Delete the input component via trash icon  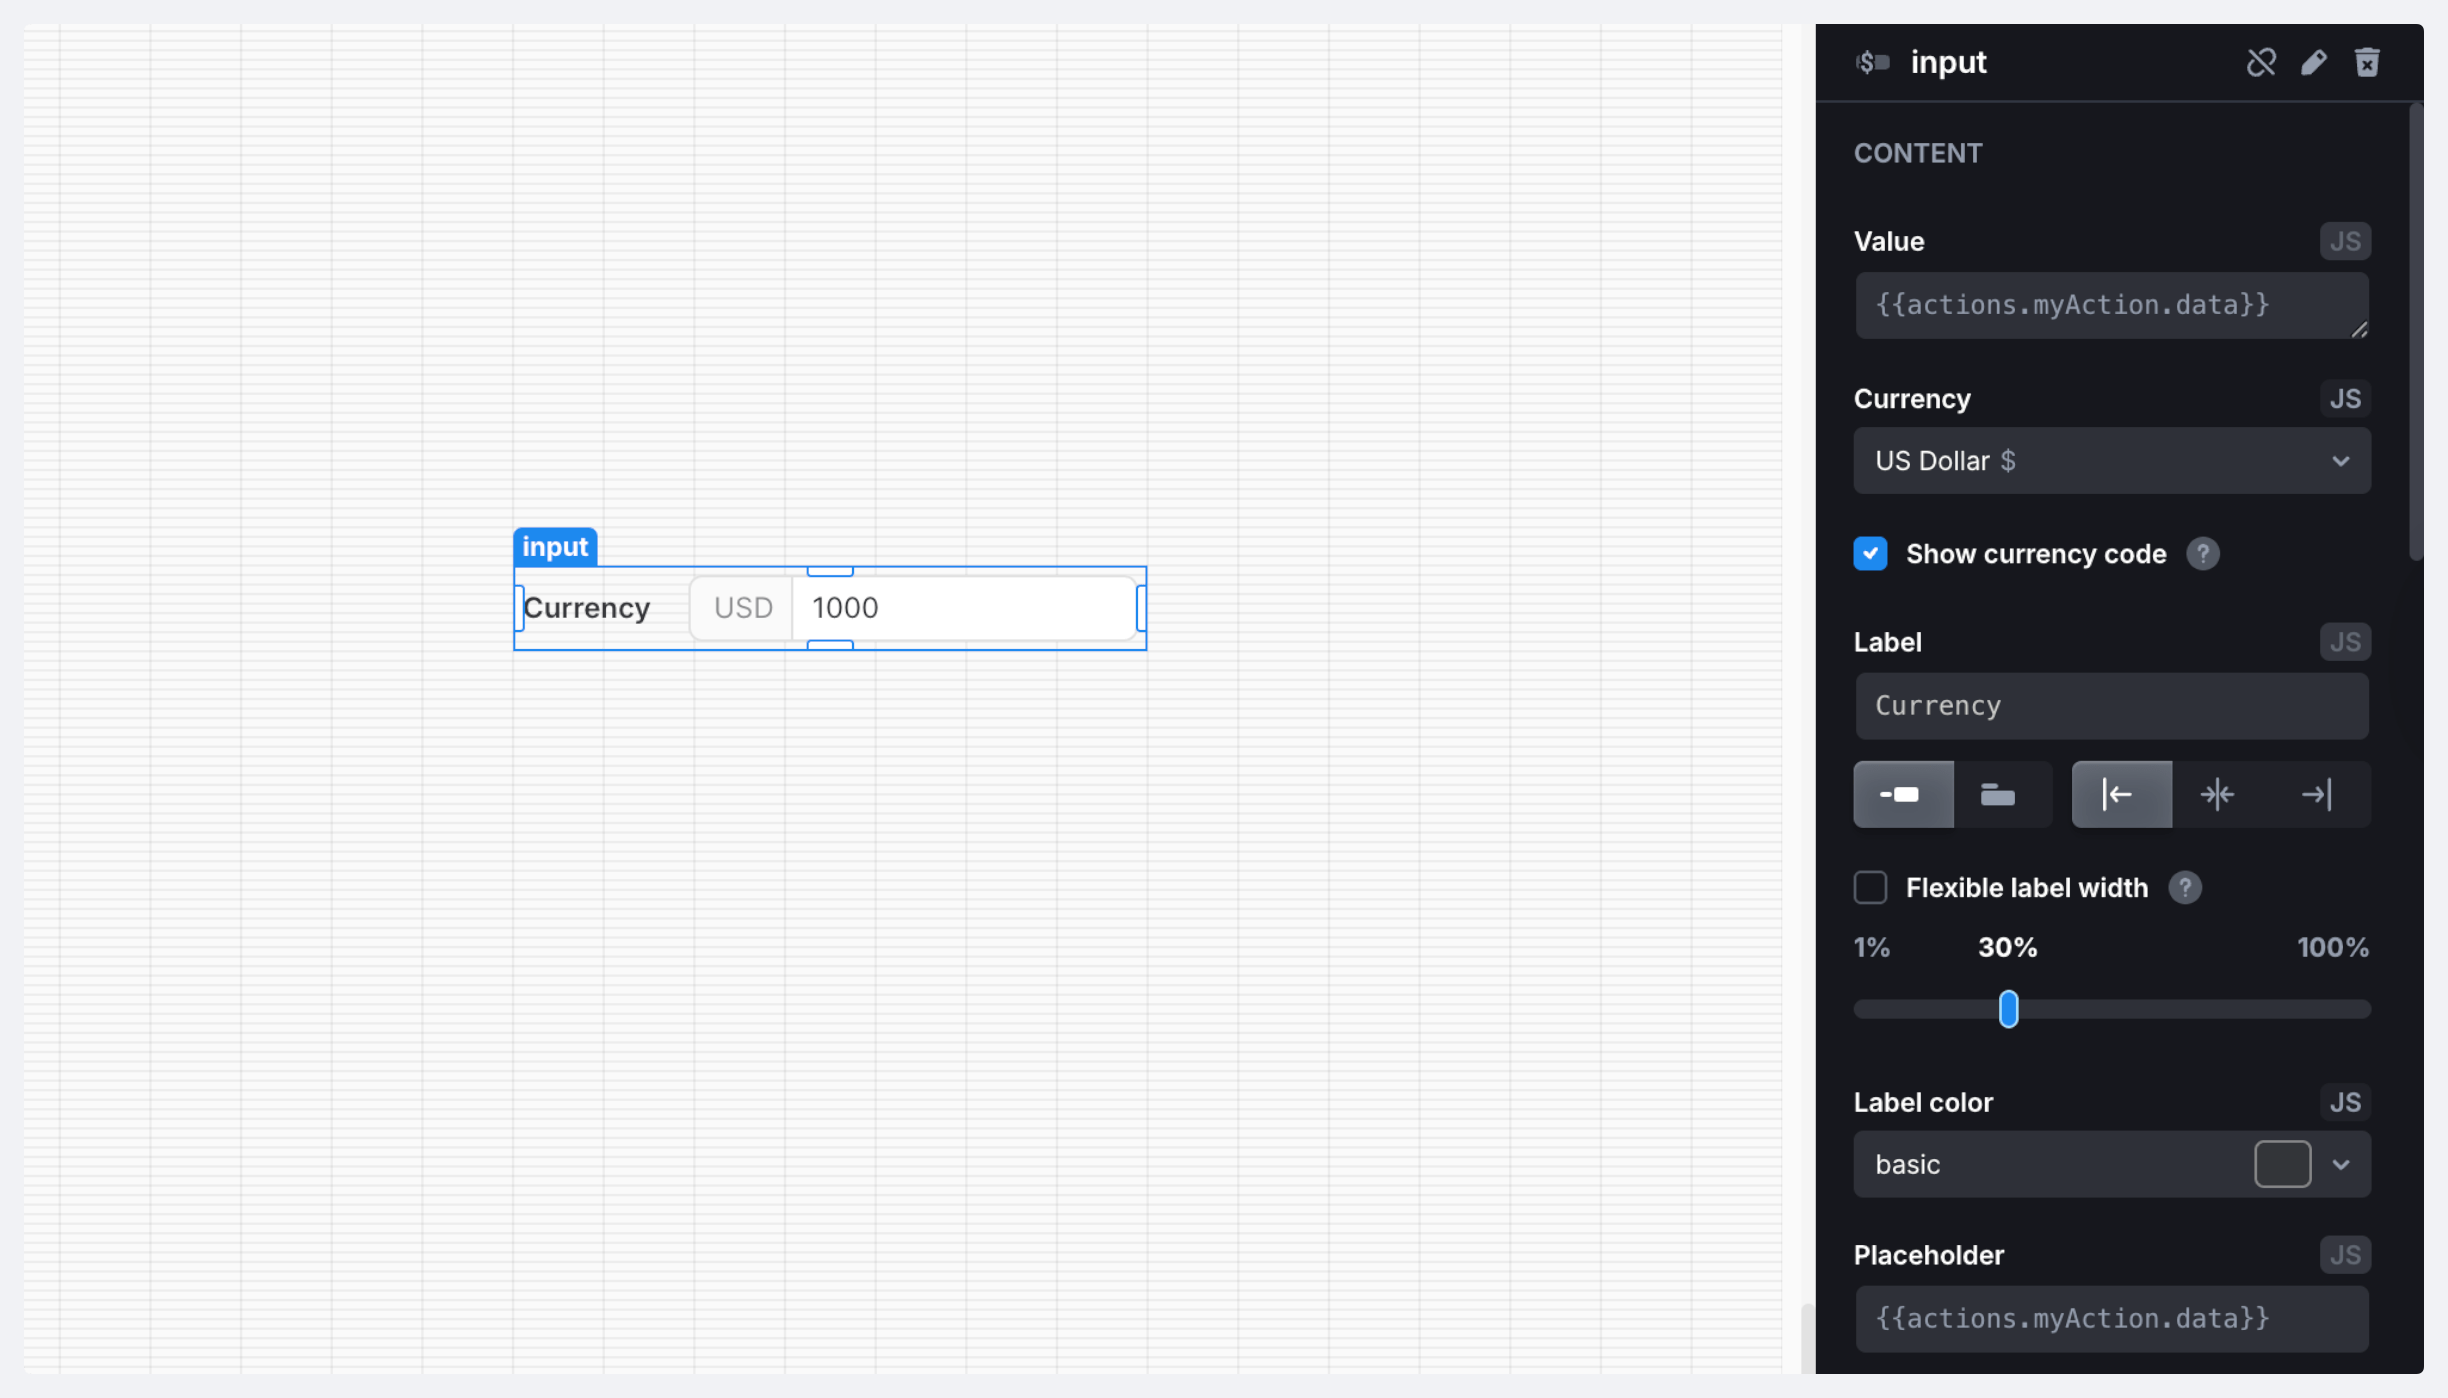pyautogui.click(x=2367, y=63)
